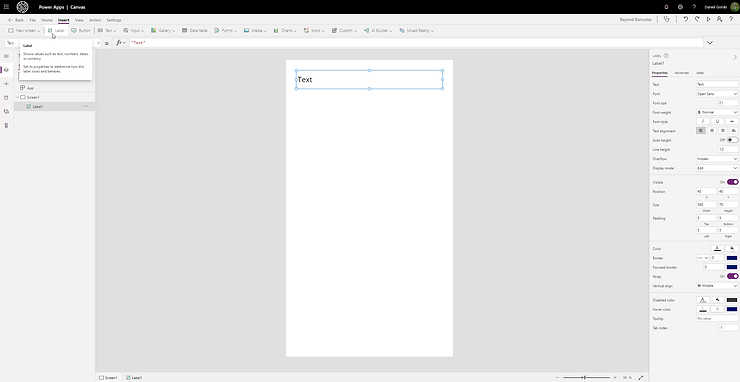
Task: Open the settings gear in header
Action: [x=680, y=7]
